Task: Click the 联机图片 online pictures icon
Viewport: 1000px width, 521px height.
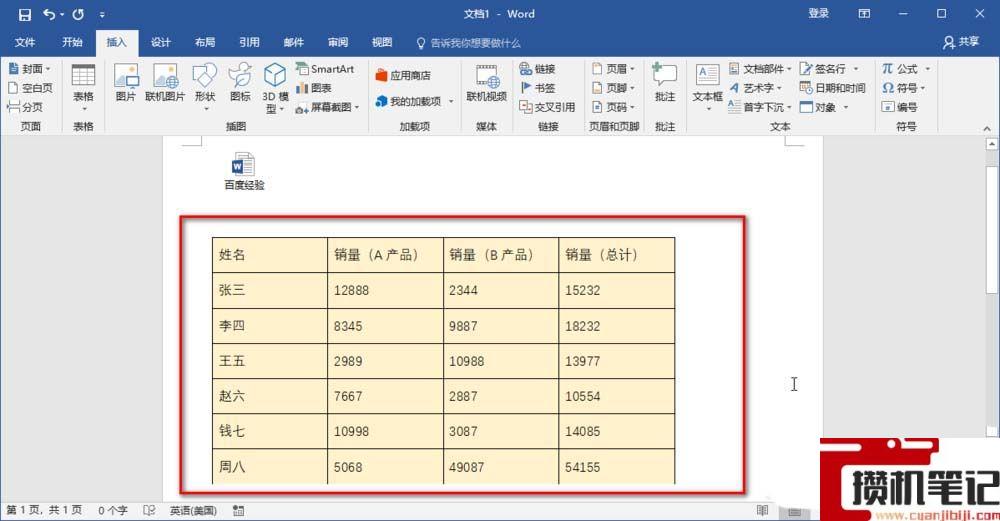Action: coord(165,83)
